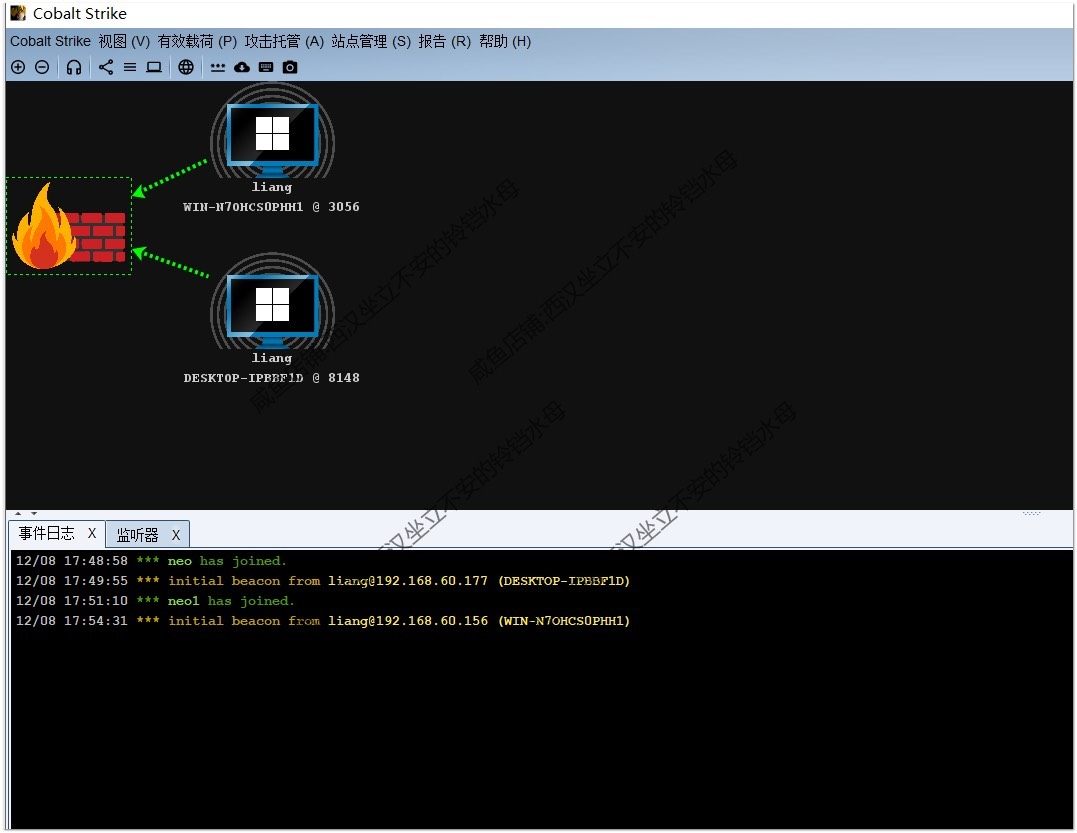The image size is (1077, 833).
Task: Open credentials icon in the toolbar
Action: (218, 67)
